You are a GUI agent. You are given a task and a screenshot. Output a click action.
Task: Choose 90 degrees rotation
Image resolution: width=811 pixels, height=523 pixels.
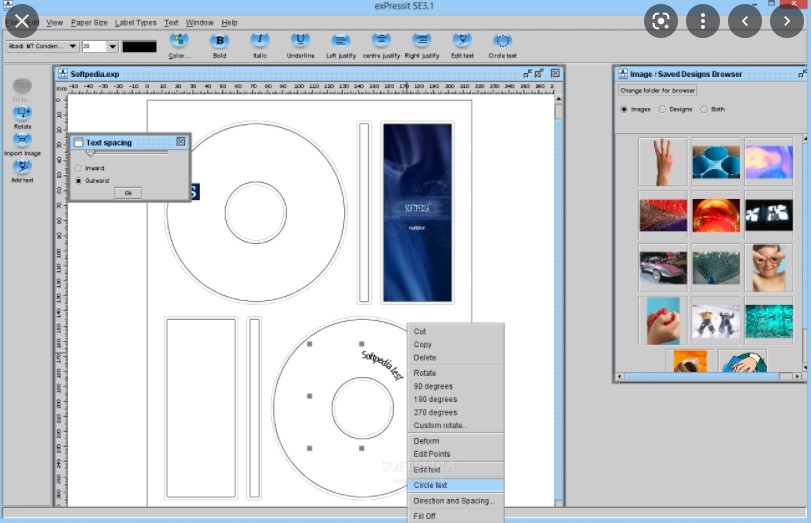[456, 386]
